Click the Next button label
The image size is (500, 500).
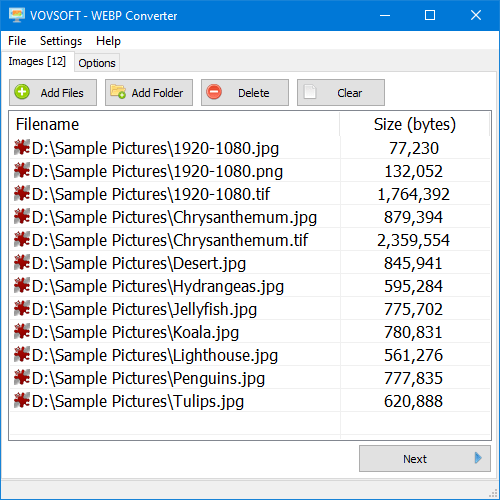click(x=415, y=459)
